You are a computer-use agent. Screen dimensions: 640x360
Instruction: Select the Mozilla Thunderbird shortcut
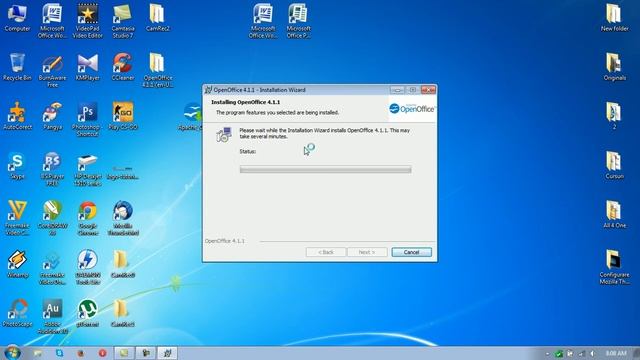click(x=123, y=218)
